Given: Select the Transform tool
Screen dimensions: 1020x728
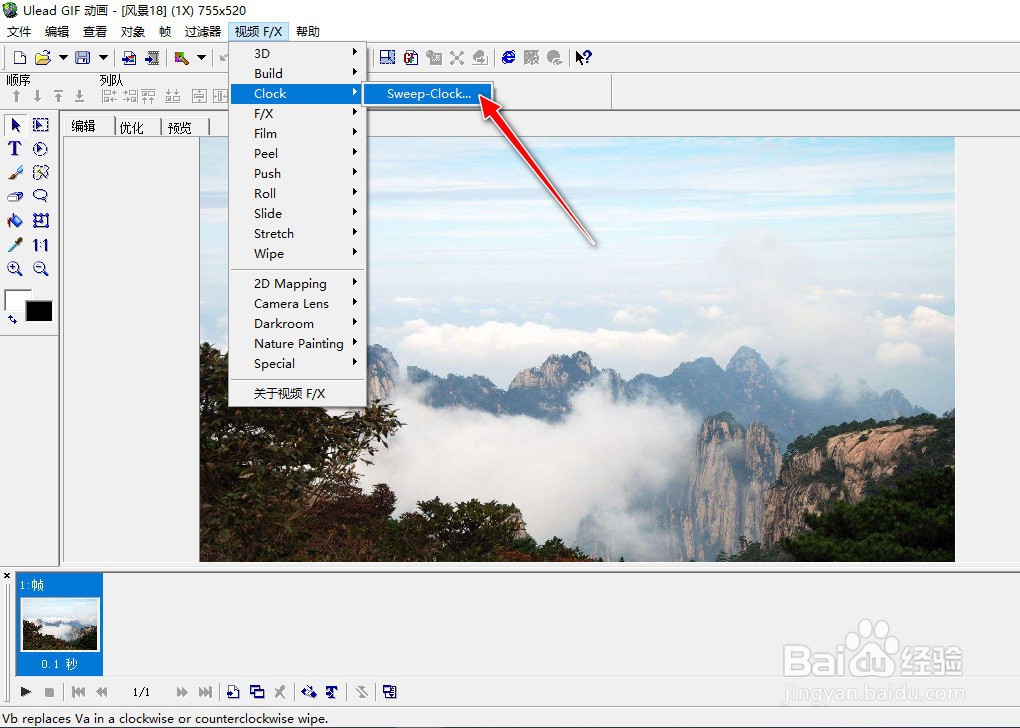Looking at the screenshot, I should point(40,221).
